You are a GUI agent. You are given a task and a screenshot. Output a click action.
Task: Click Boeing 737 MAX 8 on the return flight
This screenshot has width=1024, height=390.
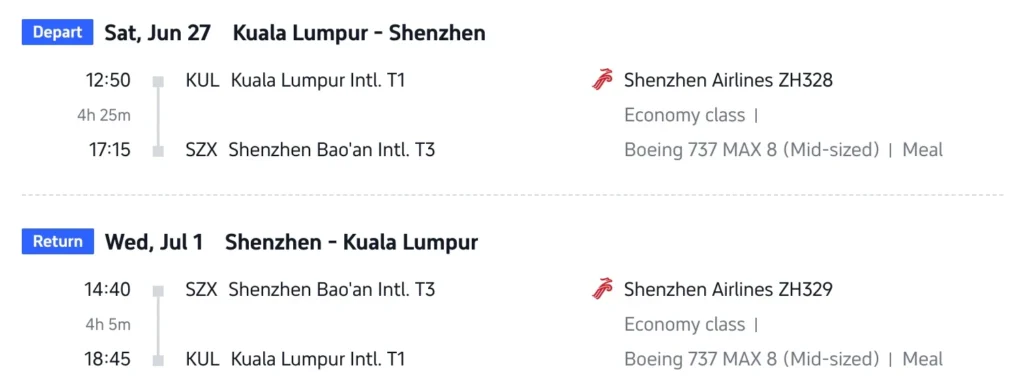(701, 359)
